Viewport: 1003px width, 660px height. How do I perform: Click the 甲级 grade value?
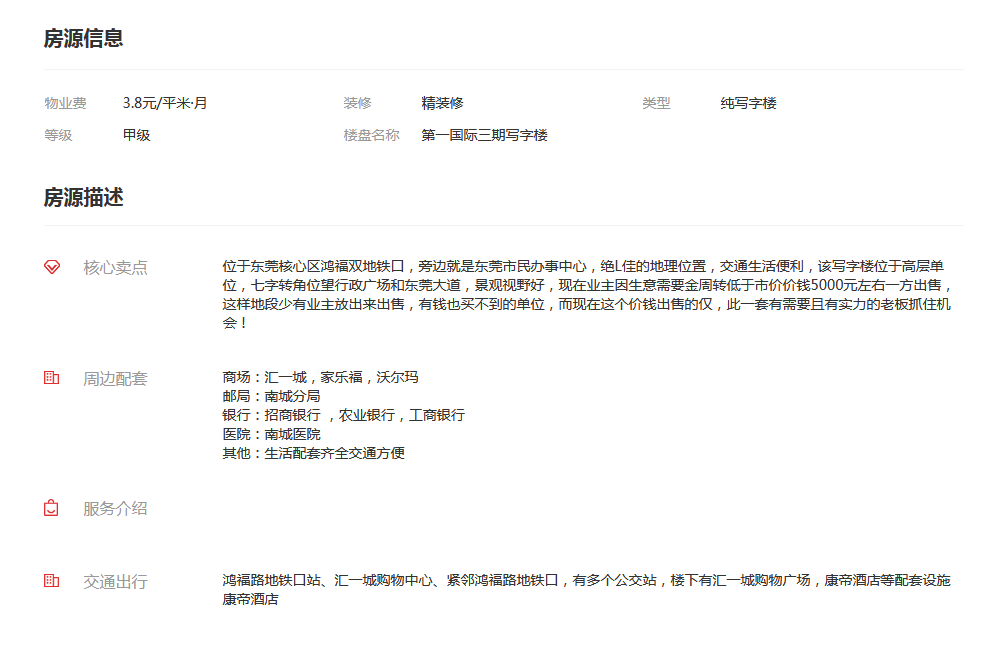click(136, 135)
